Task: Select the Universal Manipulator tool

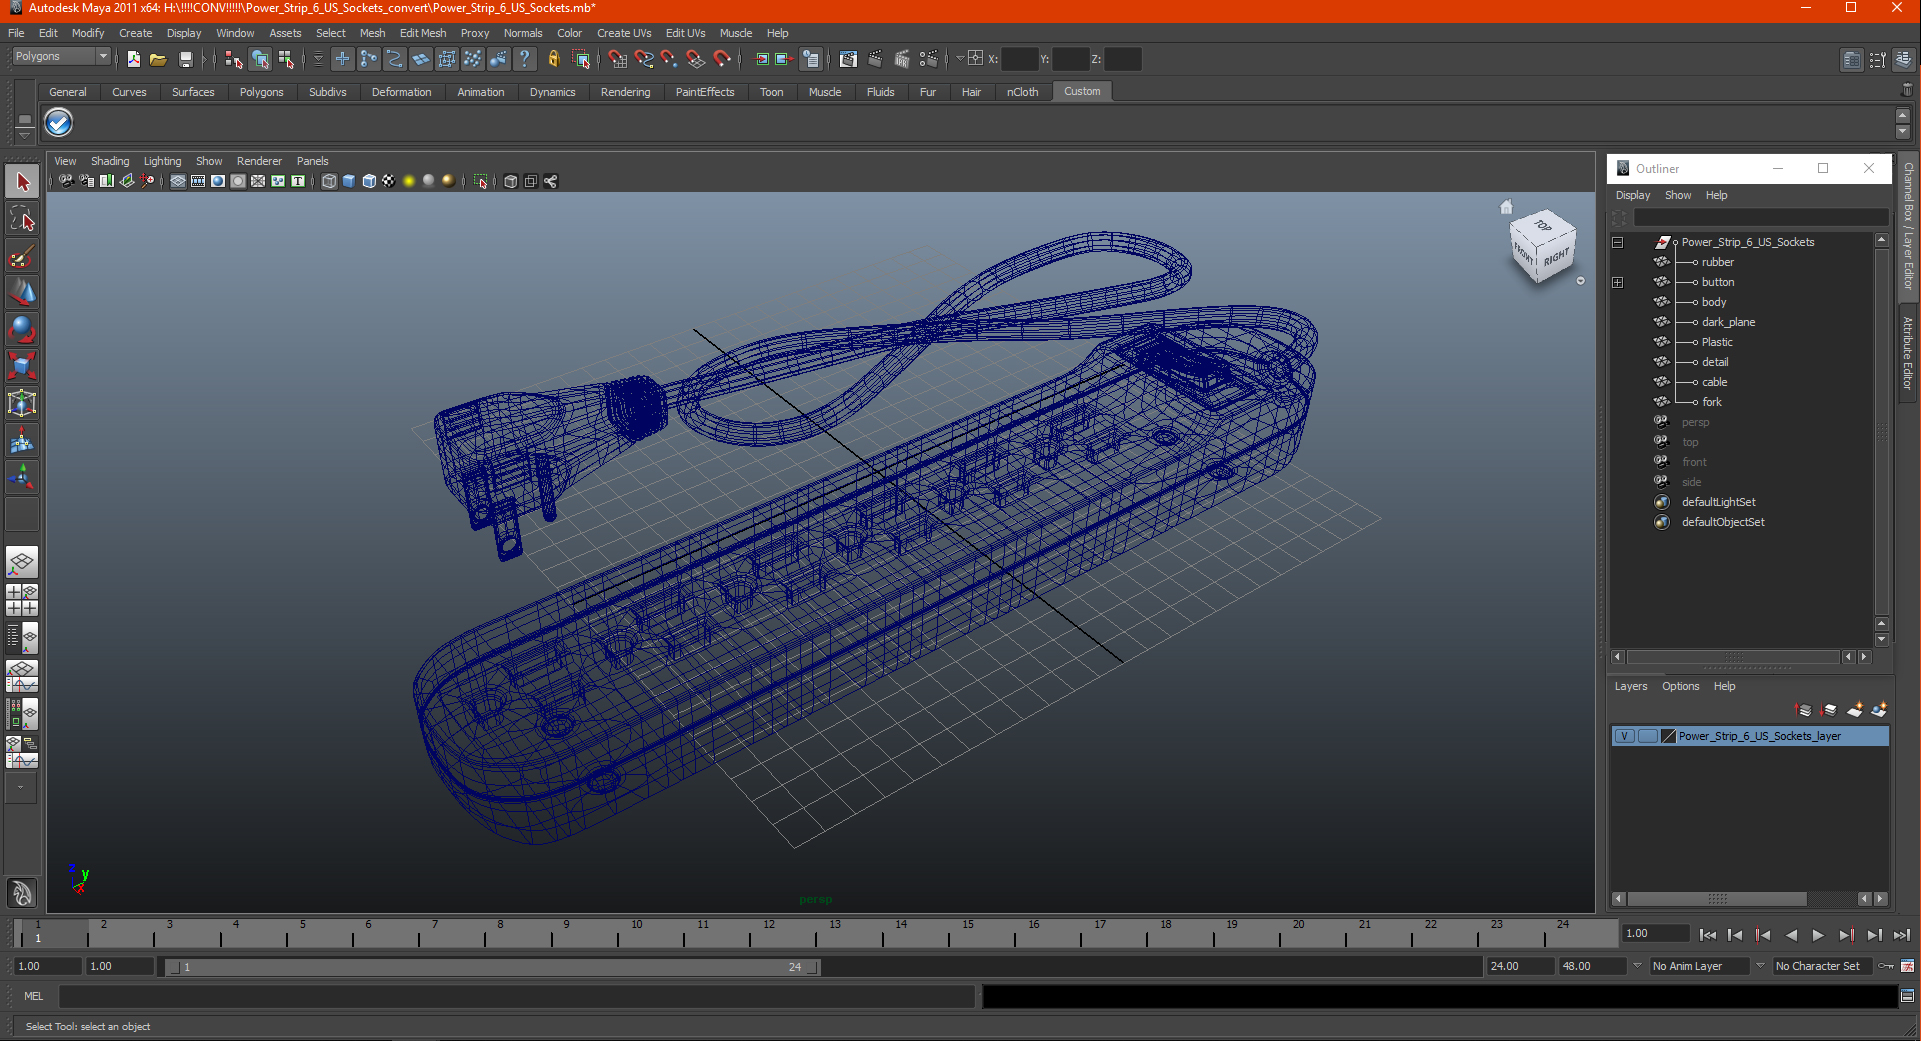Action: (x=22, y=403)
